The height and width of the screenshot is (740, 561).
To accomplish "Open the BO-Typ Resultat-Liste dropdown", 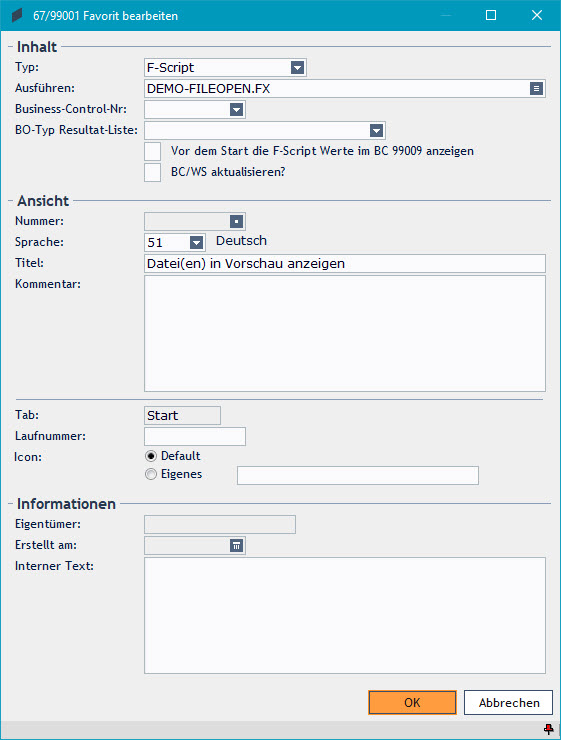I will click(x=376, y=131).
